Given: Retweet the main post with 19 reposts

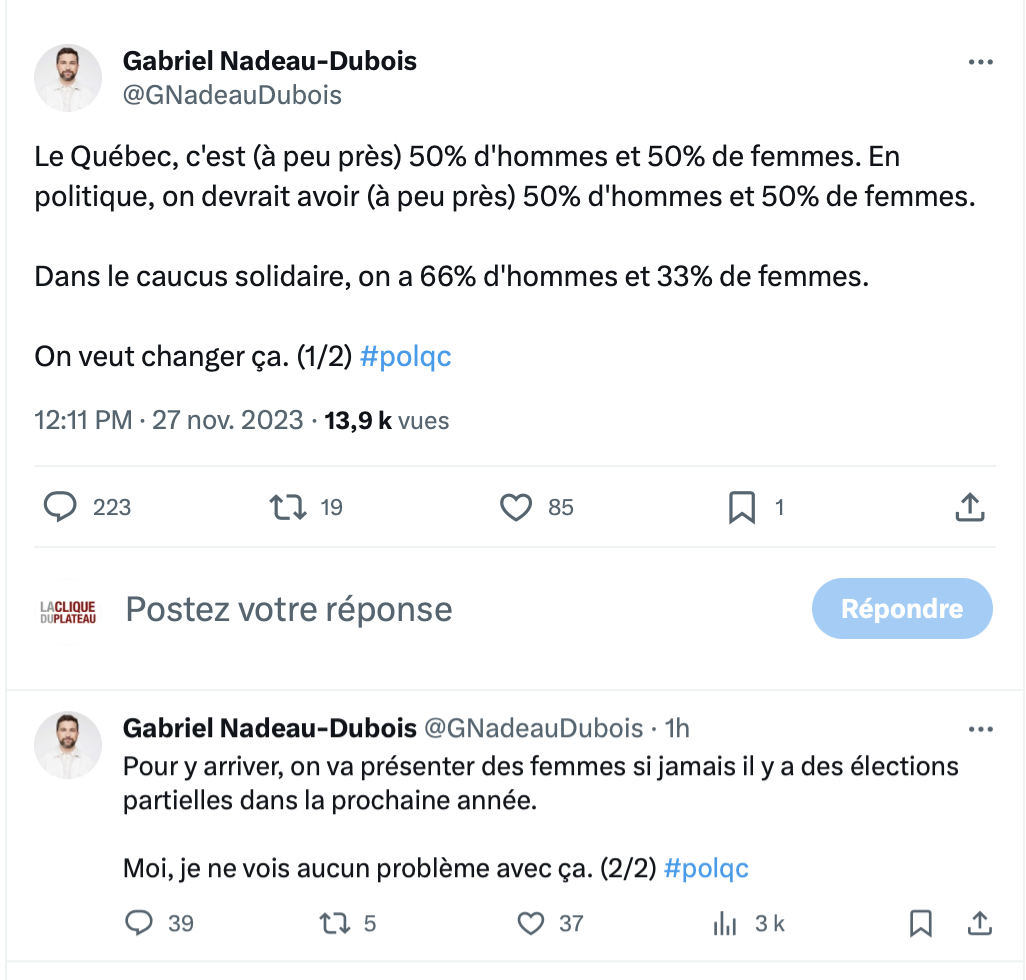Looking at the screenshot, I should [288, 507].
